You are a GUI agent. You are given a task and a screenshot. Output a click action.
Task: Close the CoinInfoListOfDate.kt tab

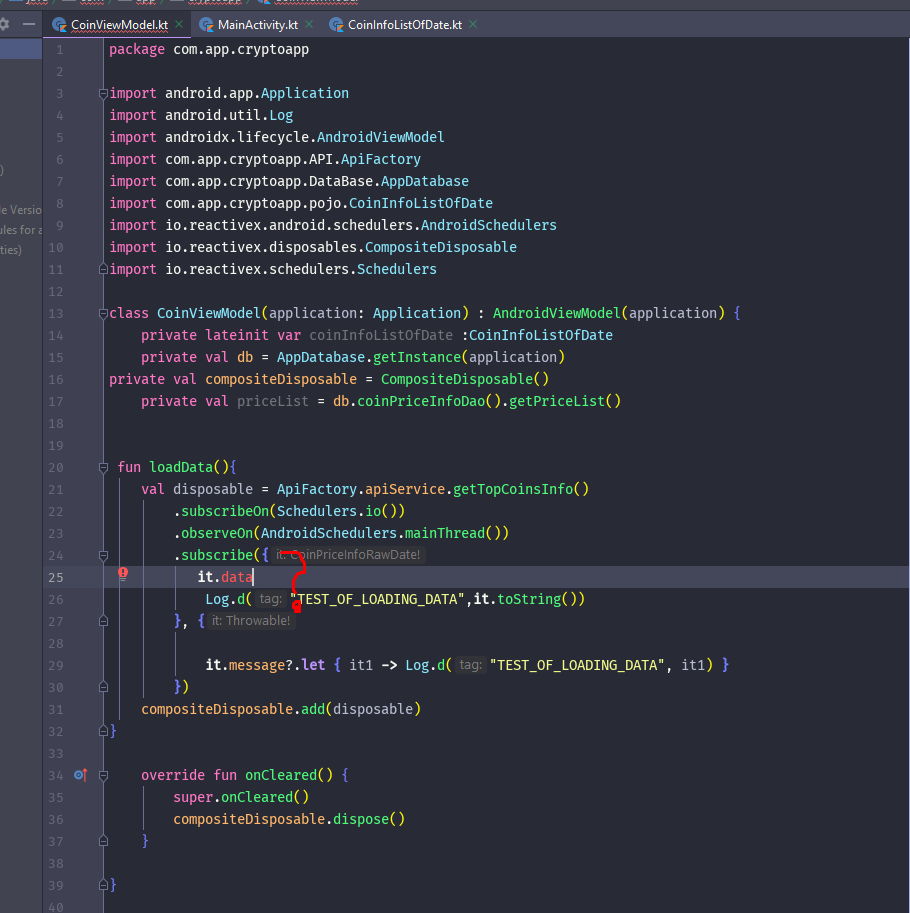(x=472, y=25)
